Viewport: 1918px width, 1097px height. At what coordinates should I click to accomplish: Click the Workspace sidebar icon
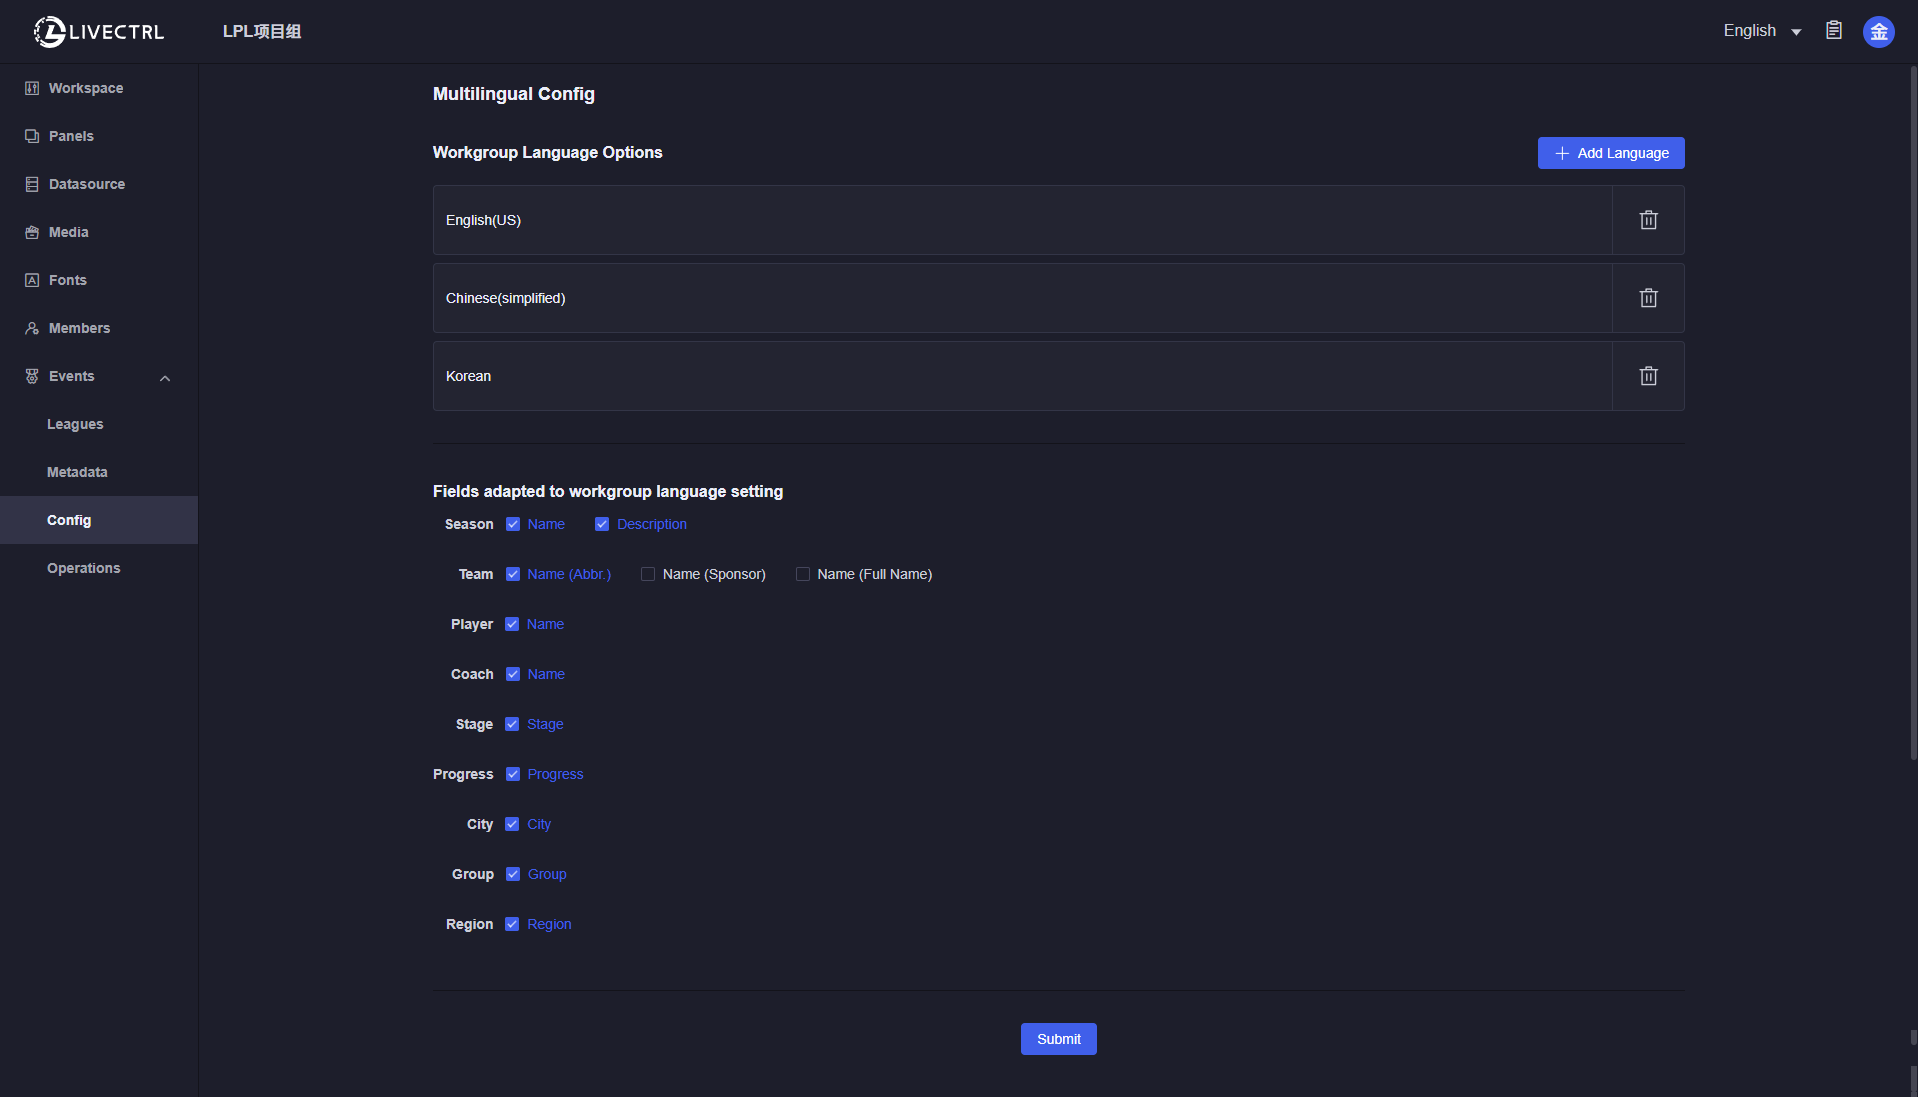pyautogui.click(x=32, y=88)
